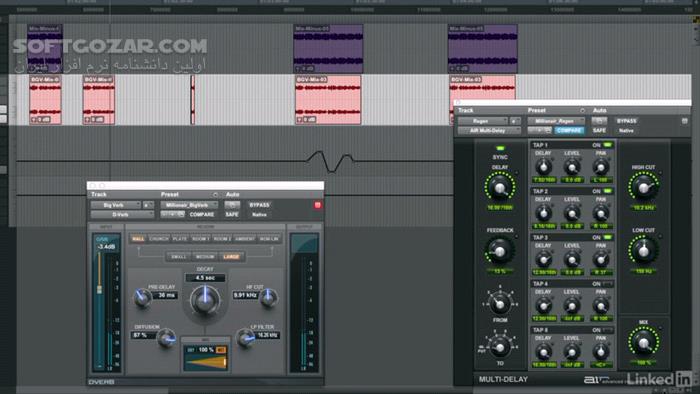Choose MEDIUM room size
This screenshot has height=394, width=700.
click(205, 257)
